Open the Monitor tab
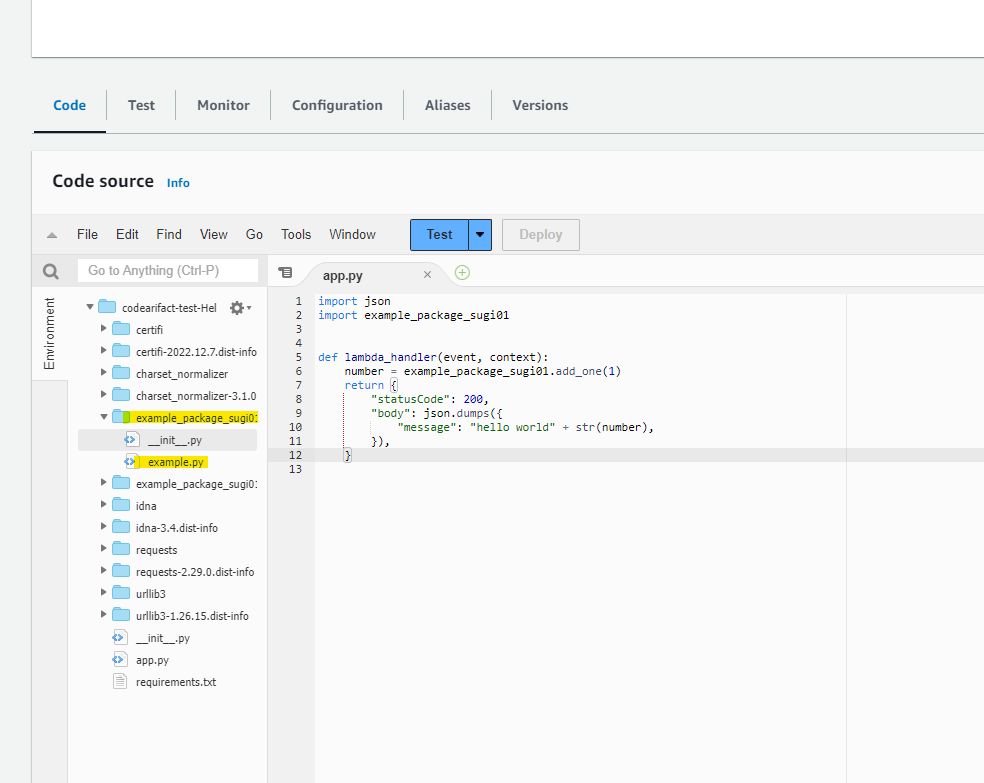The height and width of the screenshot is (783, 984). (223, 105)
